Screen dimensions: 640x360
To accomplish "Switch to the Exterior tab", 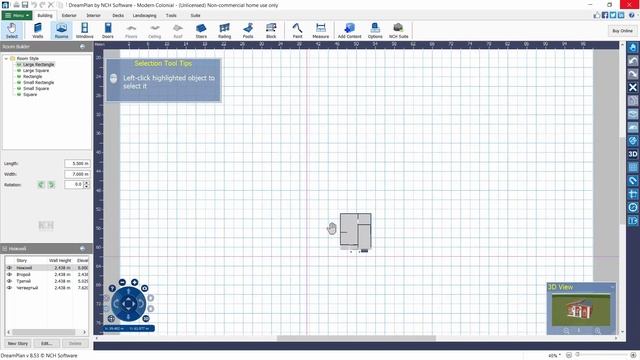I will click(x=69, y=16).
